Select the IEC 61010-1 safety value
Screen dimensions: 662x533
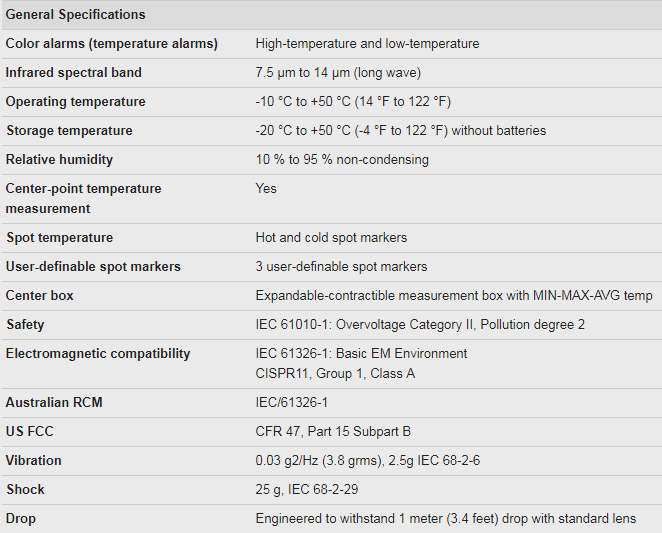click(x=420, y=325)
